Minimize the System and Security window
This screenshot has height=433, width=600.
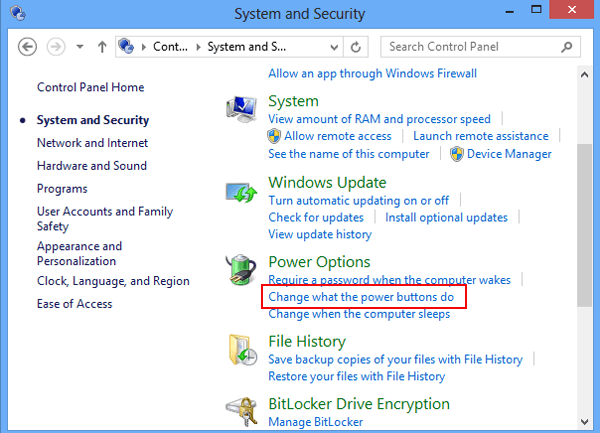click(x=509, y=11)
